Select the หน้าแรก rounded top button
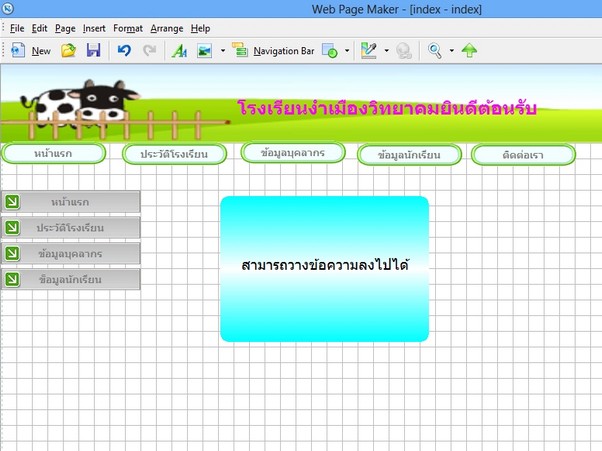Screen dimensions: 602x451 [x=54, y=154]
